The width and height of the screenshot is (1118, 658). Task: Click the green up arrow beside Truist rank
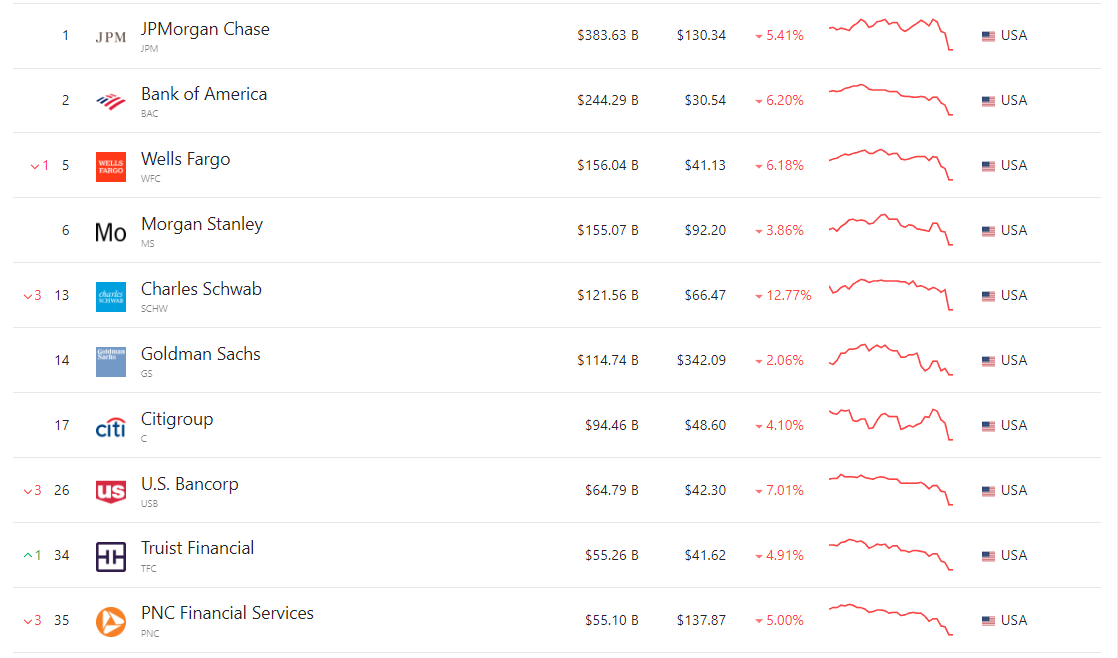[x=30, y=555]
